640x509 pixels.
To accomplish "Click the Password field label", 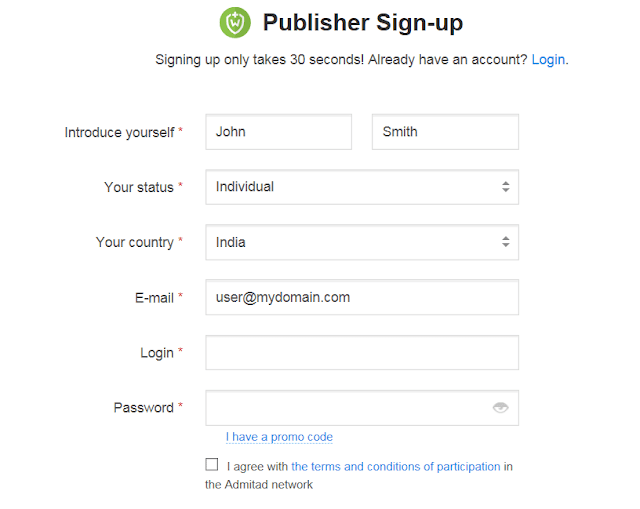I will pyautogui.click(x=144, y=408).
